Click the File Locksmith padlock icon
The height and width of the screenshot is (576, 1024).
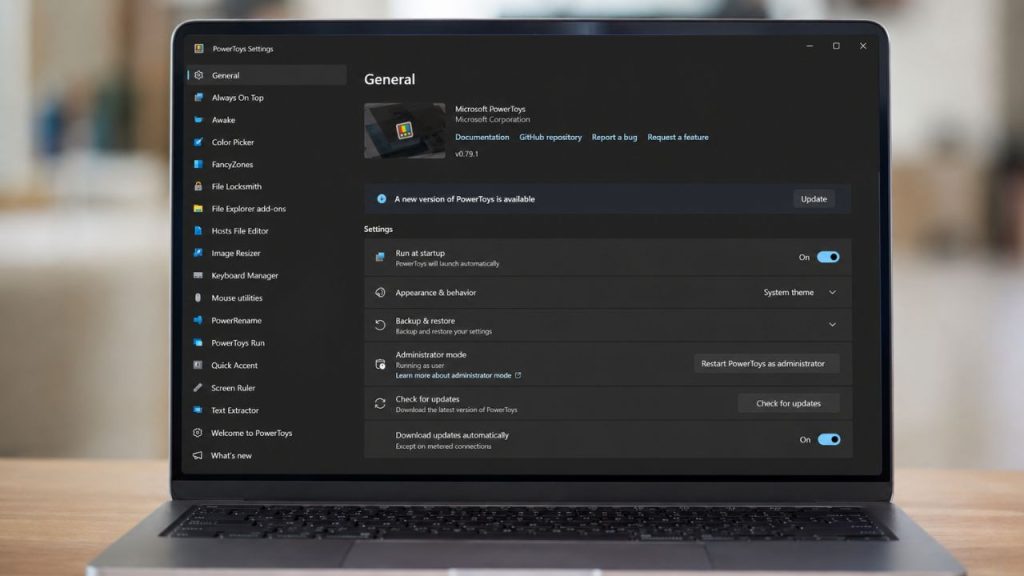(x=198, y=186)
